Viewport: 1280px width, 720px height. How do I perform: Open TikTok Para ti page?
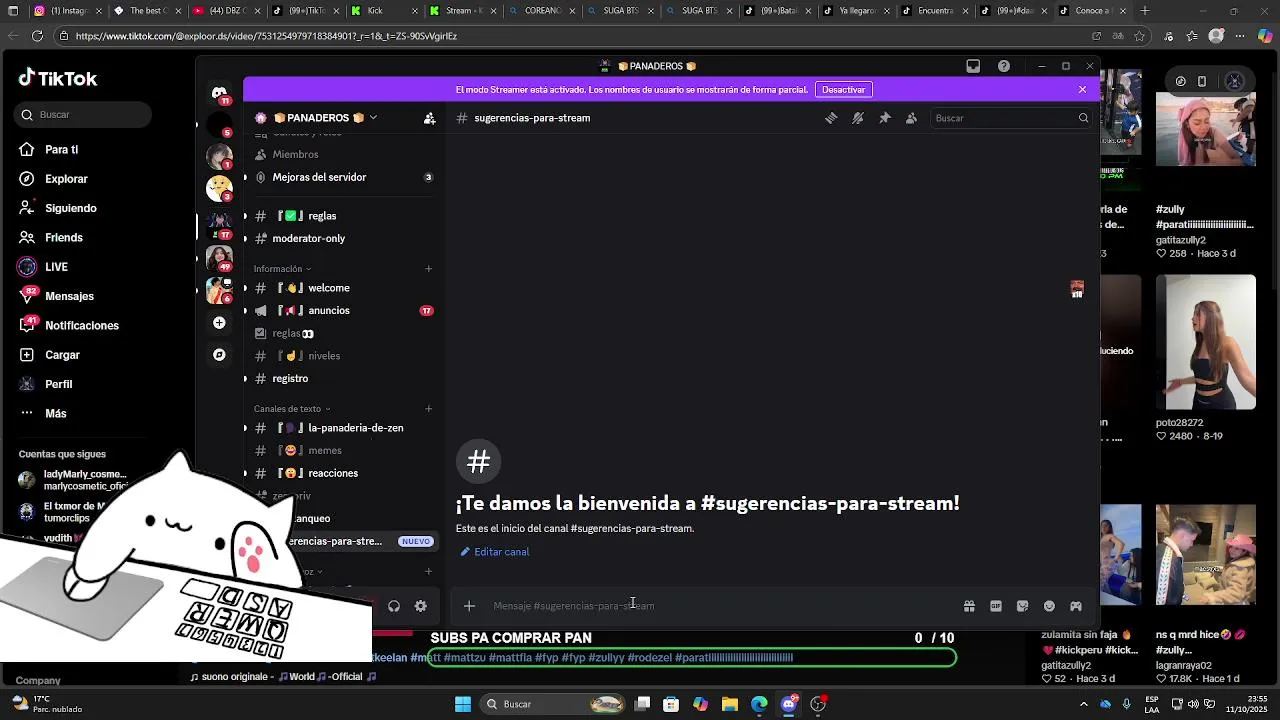(x=48, y=150)
